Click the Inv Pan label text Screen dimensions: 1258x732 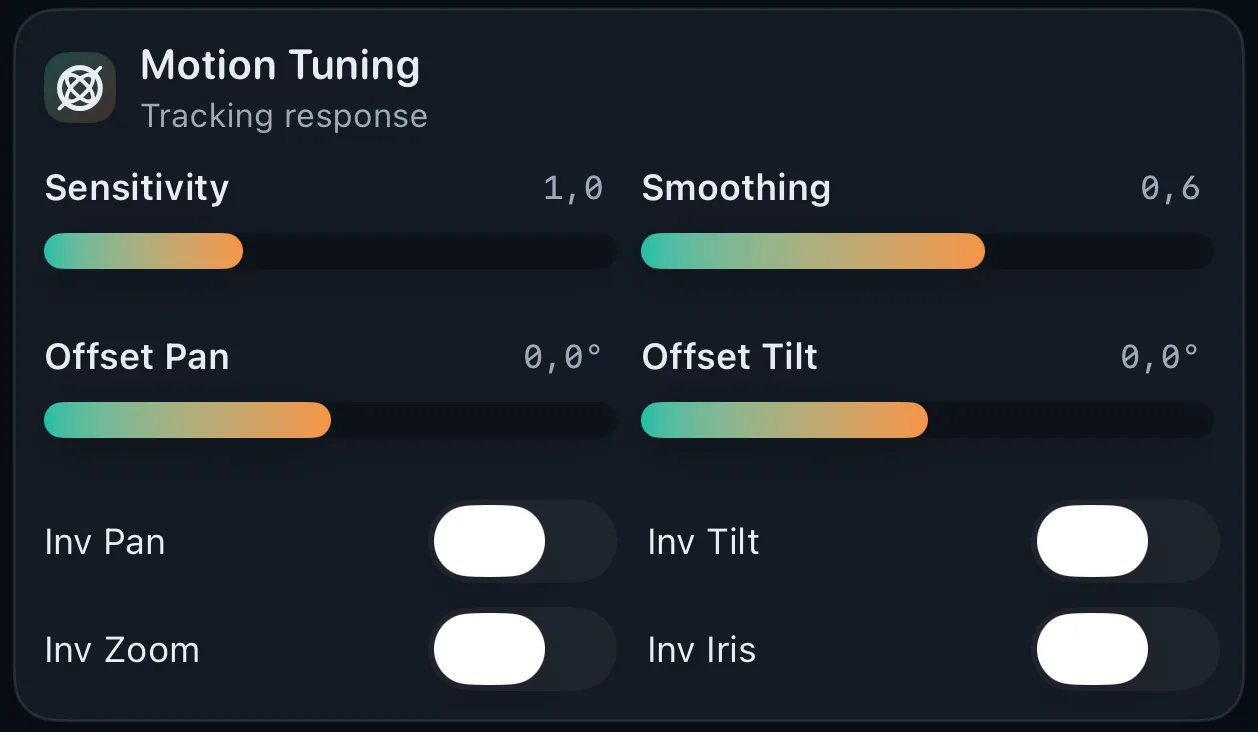[104, 541]
